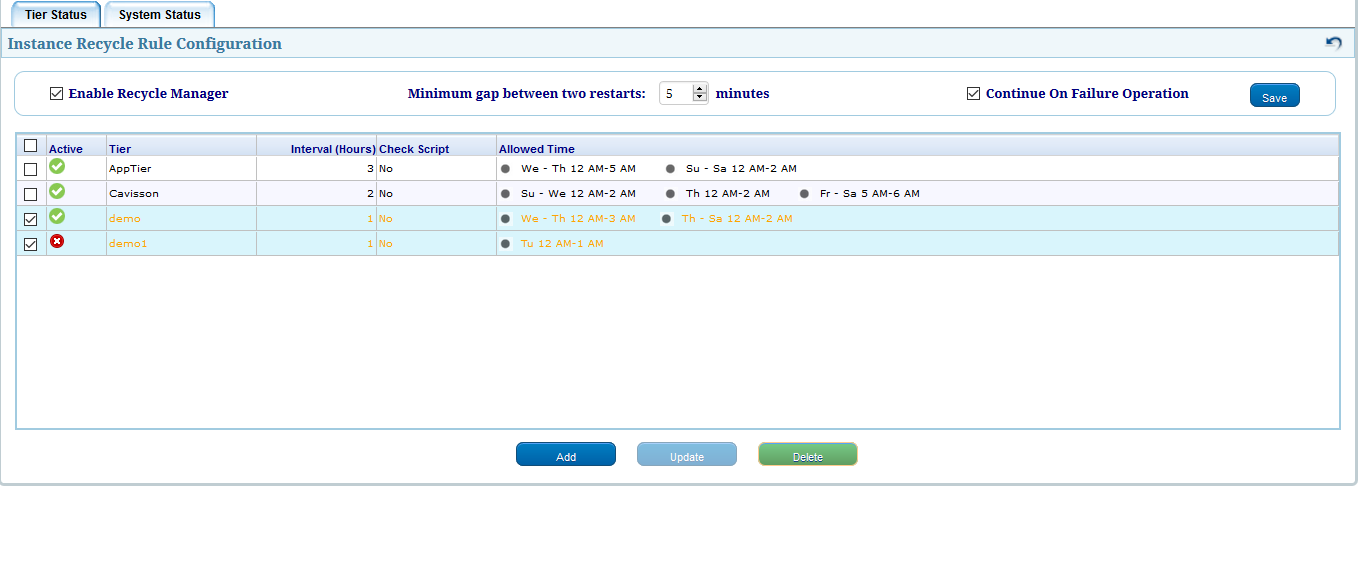Open the Tier Status tab
The image size is (1359, 566).
tap(56, 15)
